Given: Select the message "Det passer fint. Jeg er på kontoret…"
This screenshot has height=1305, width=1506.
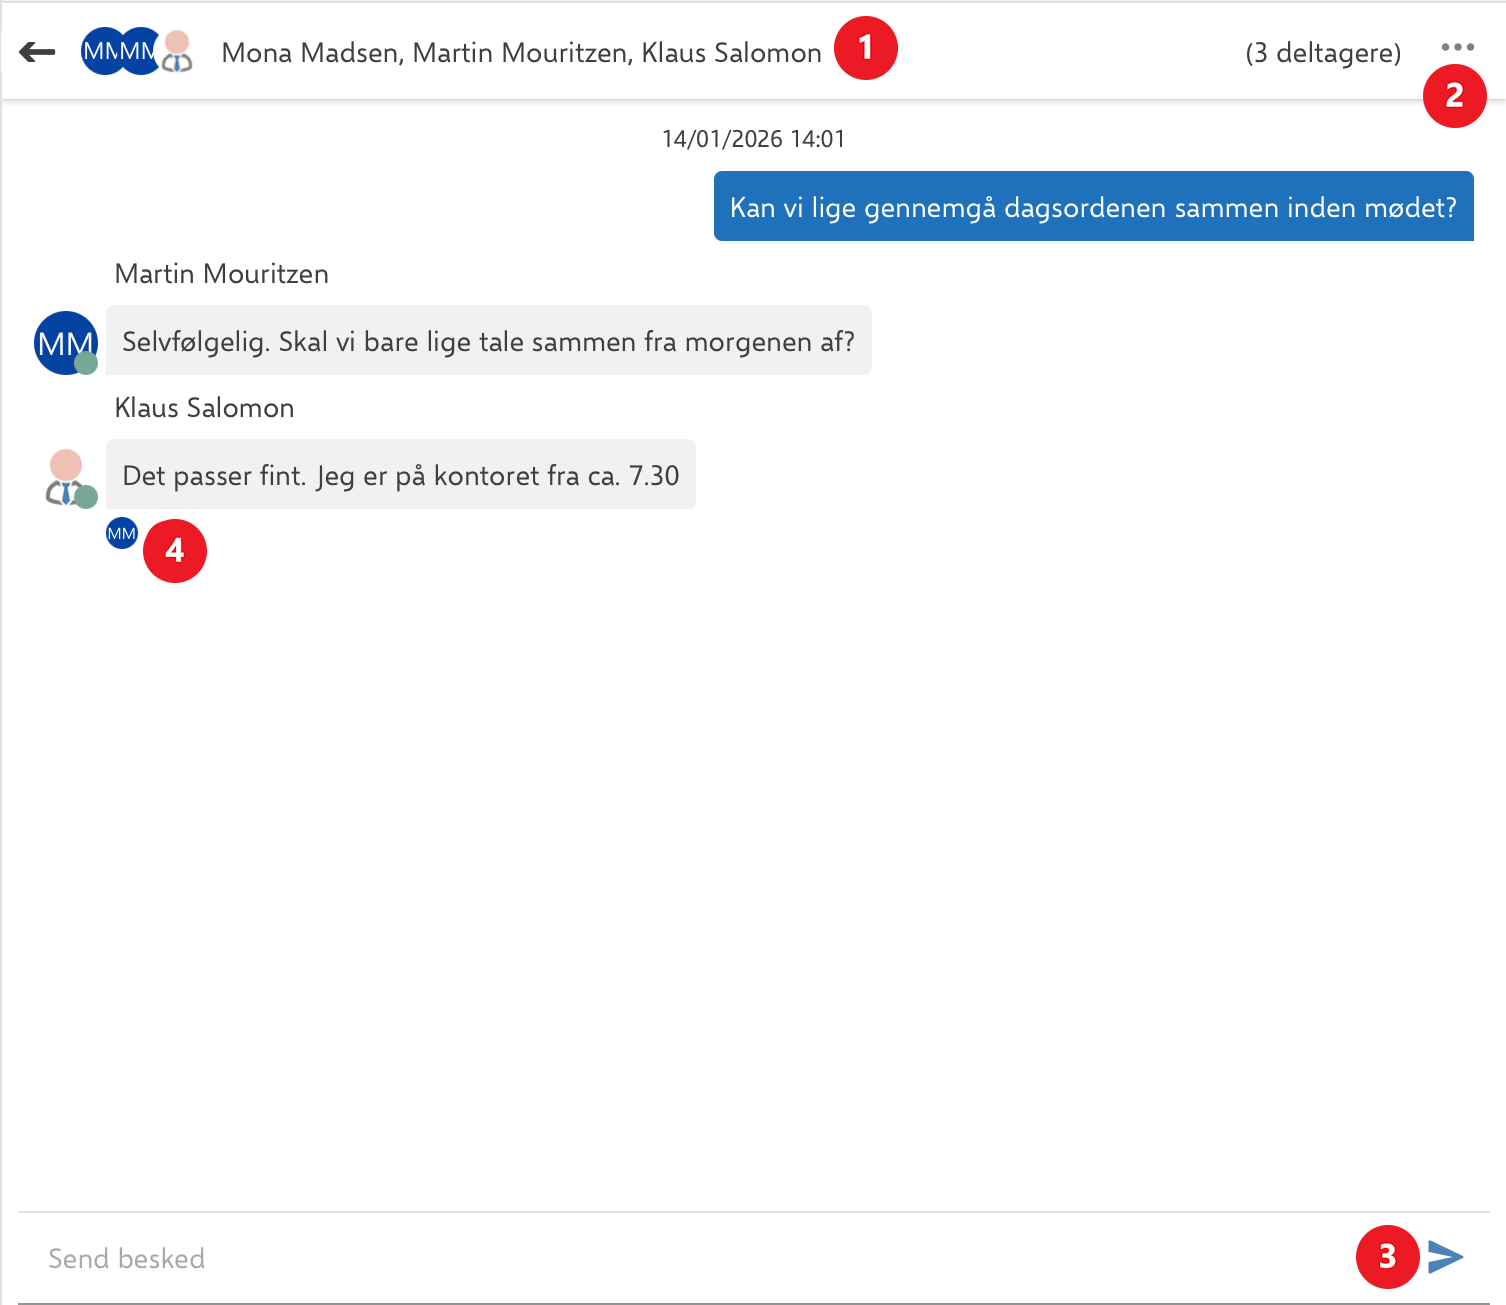Looking at the screenshot, I should pyautogui.click(x=401, y=474).
